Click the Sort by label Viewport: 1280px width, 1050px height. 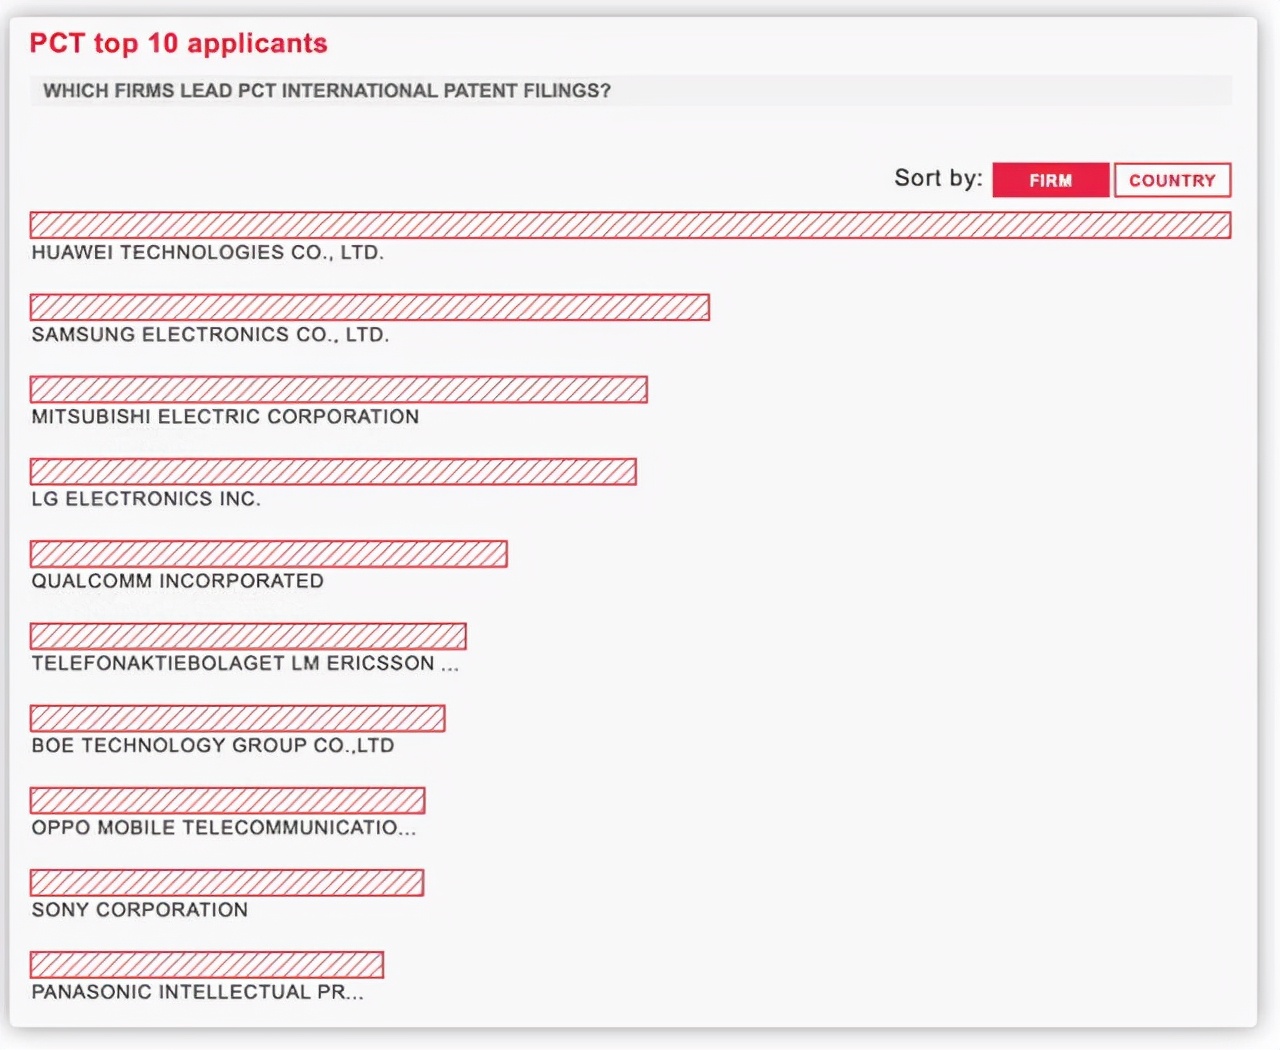[x=938, y=178]
